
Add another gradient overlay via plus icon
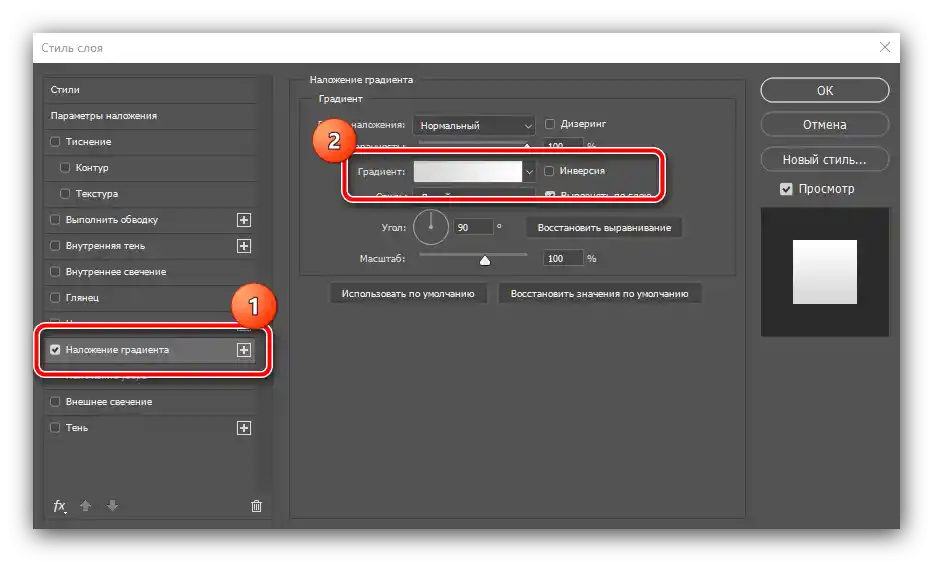[x=244, y=350]
